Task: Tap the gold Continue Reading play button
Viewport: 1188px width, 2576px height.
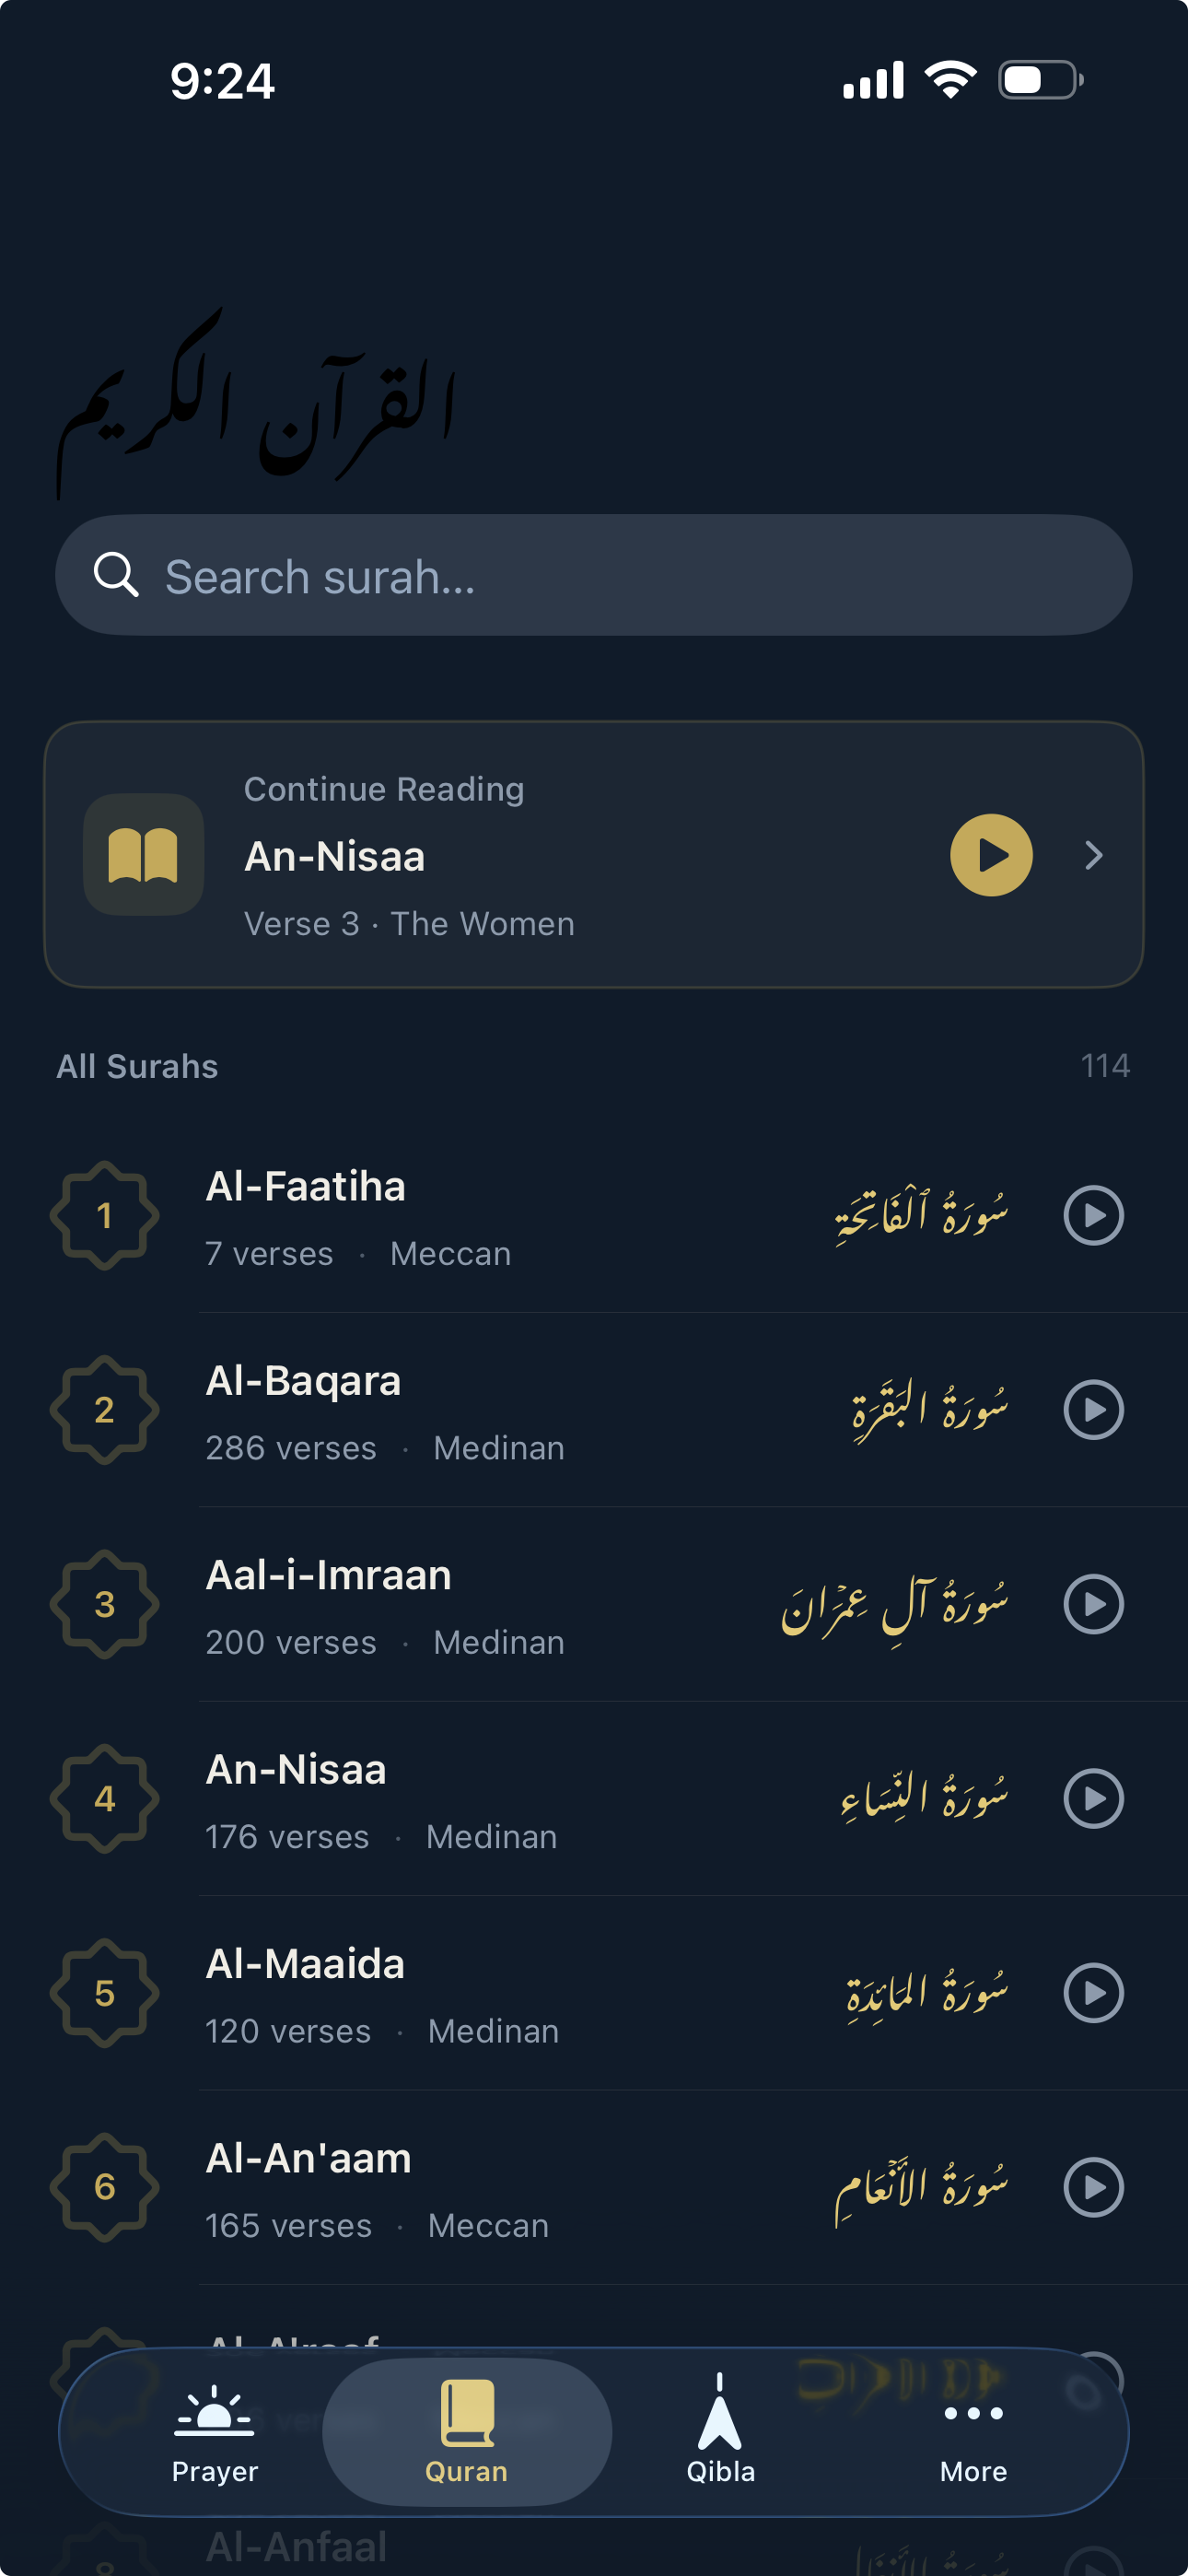Action: click(x=990, y=855)
